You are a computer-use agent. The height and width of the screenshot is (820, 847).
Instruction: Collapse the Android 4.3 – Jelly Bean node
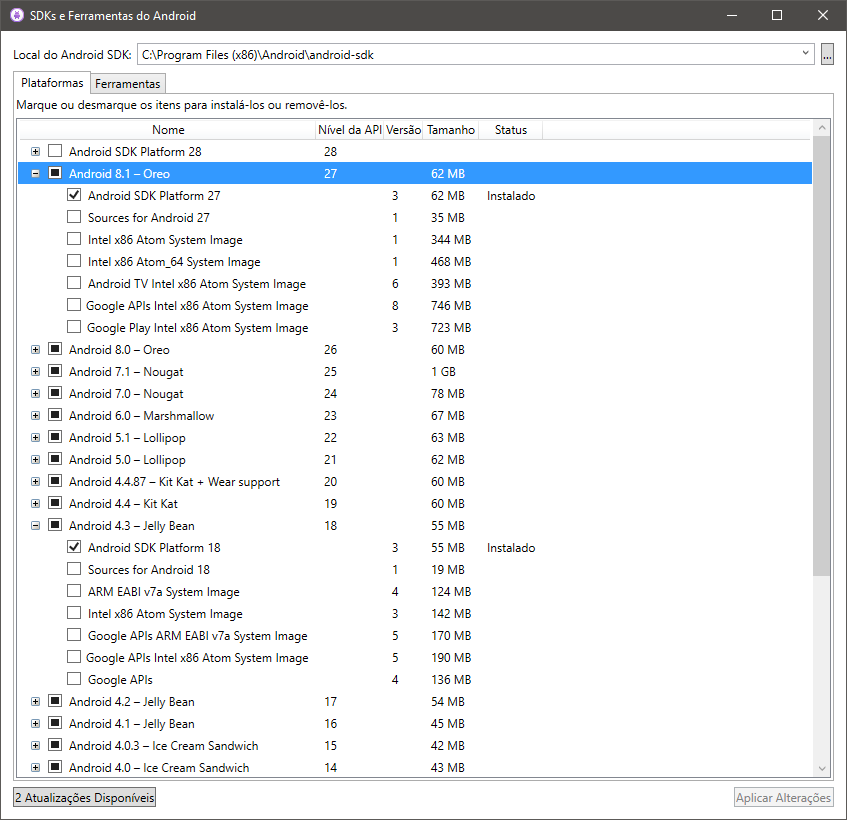(x=35, y=526)
